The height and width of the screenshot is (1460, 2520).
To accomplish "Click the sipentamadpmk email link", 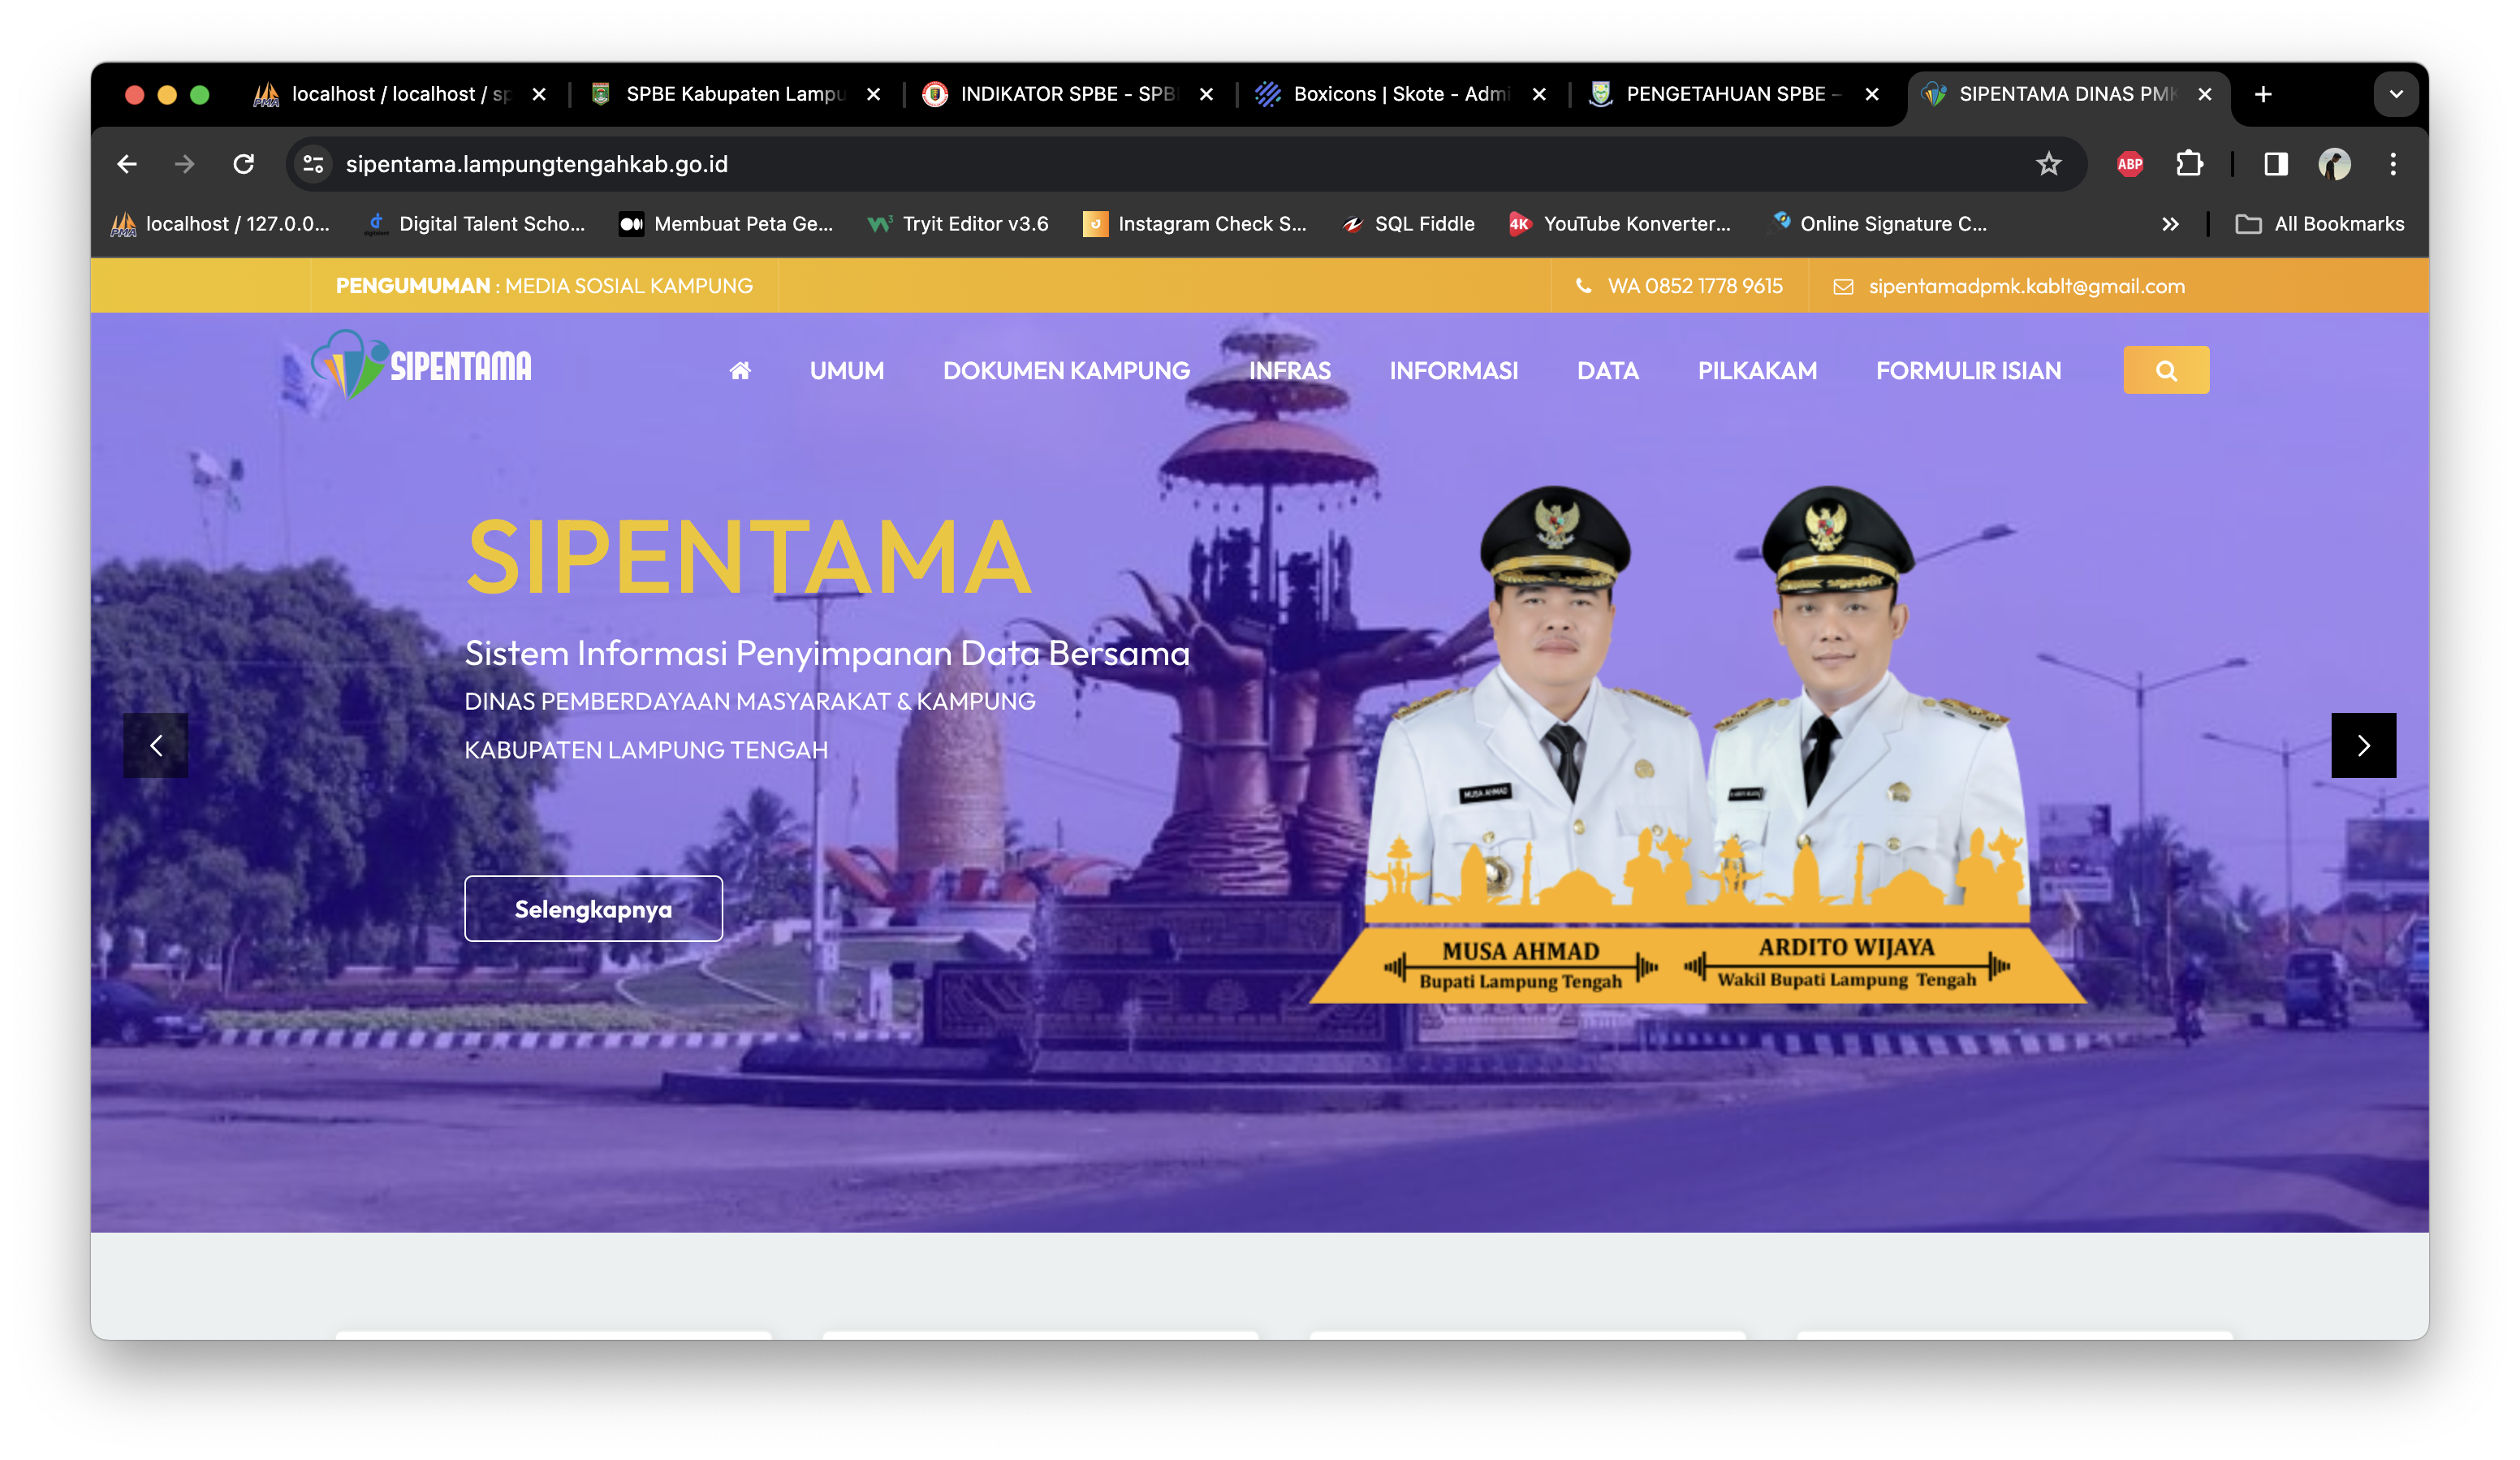I will tap(2026, 286).
